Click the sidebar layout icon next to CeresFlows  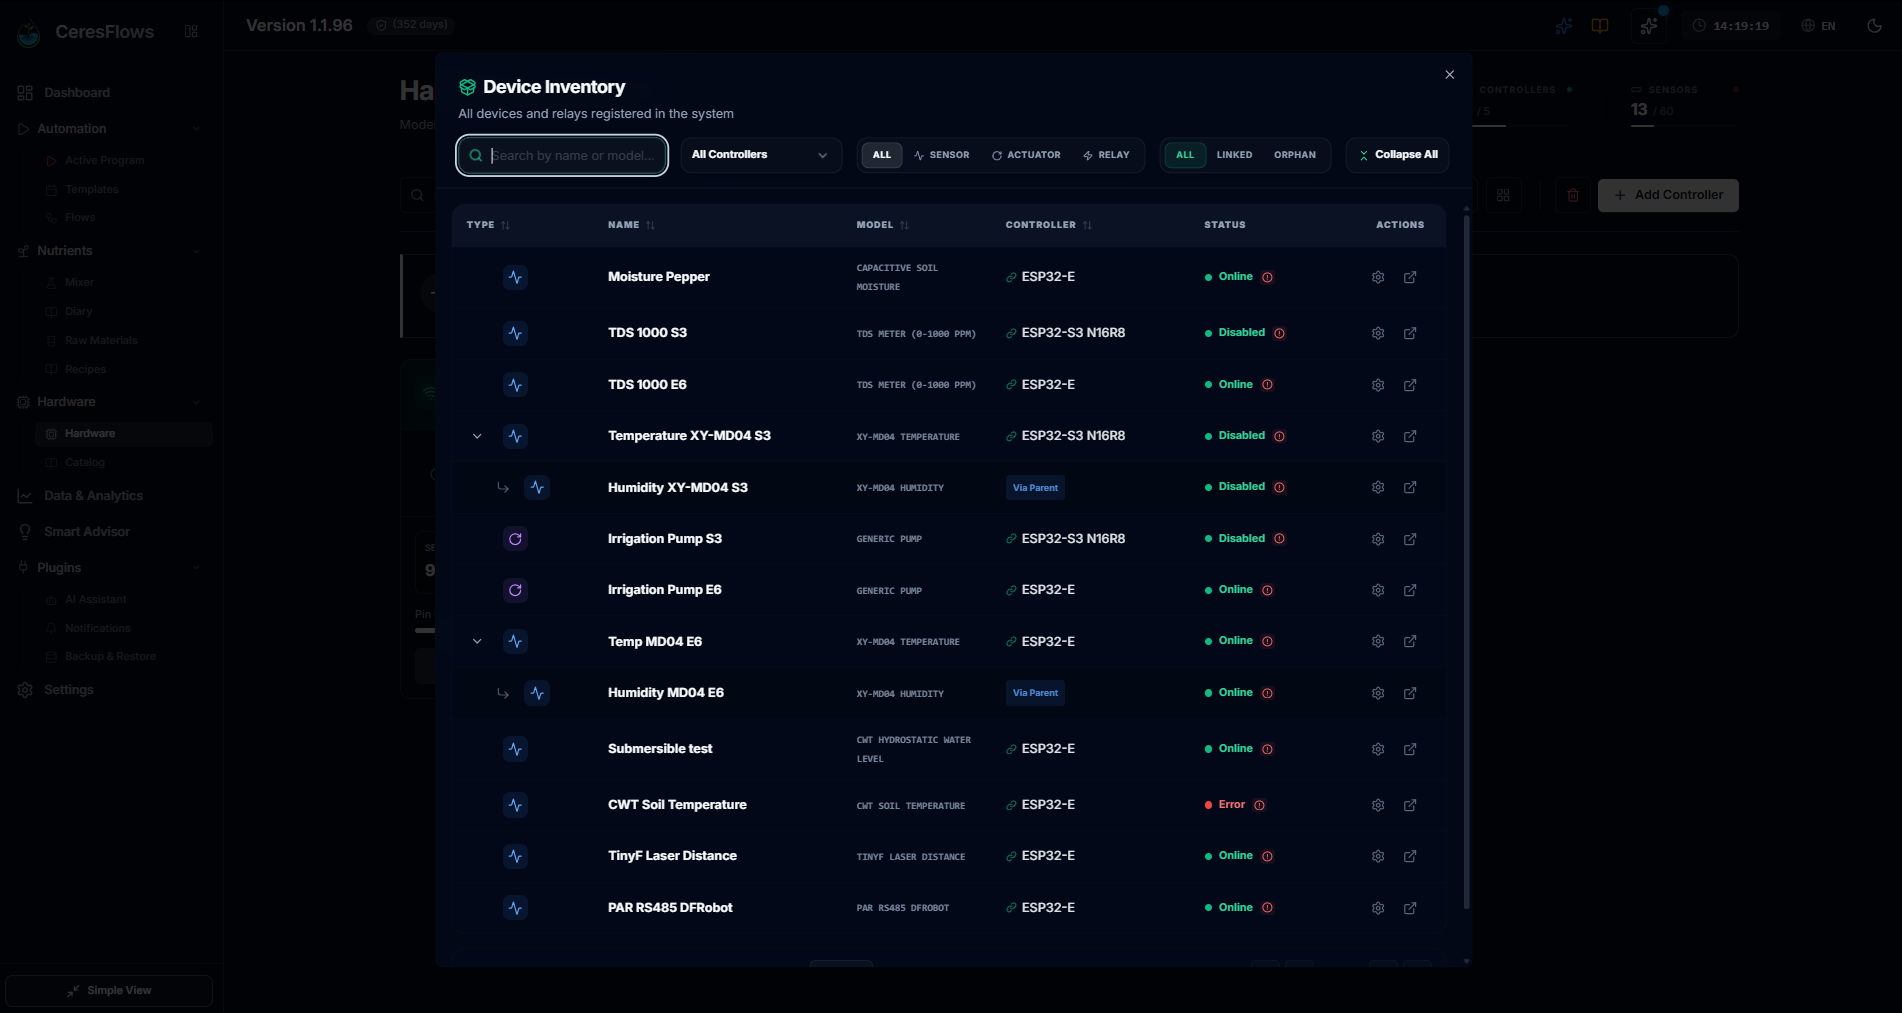pos(191,31)
